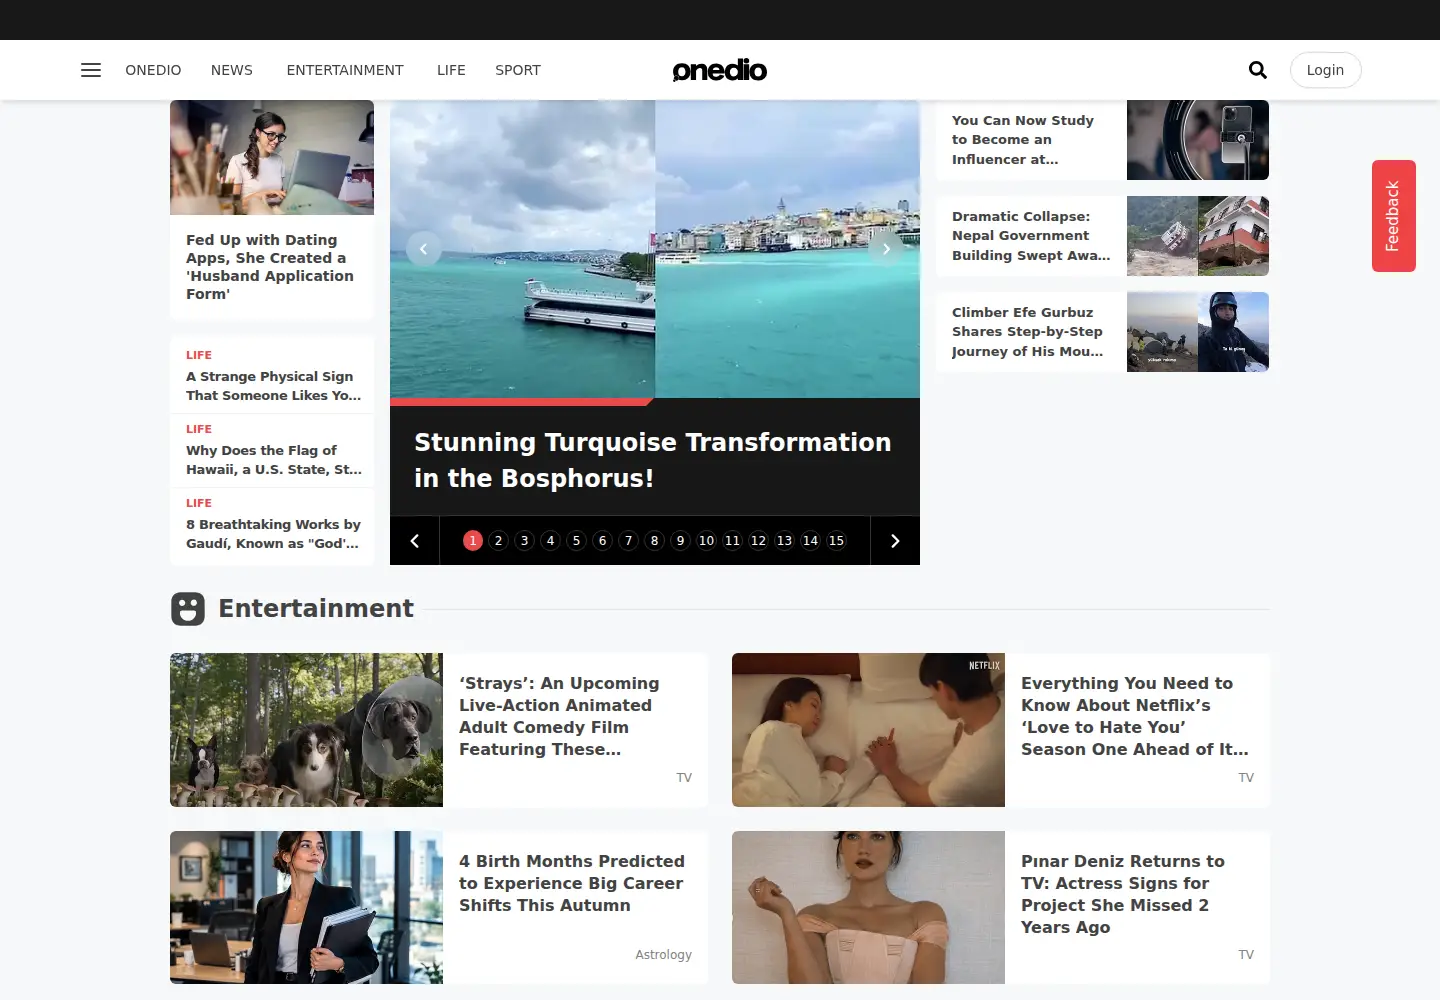The height and width of the screenshot is (1000, 1440).
Task: Select slide 9 in the slider pagination
Action: (681, 541)
